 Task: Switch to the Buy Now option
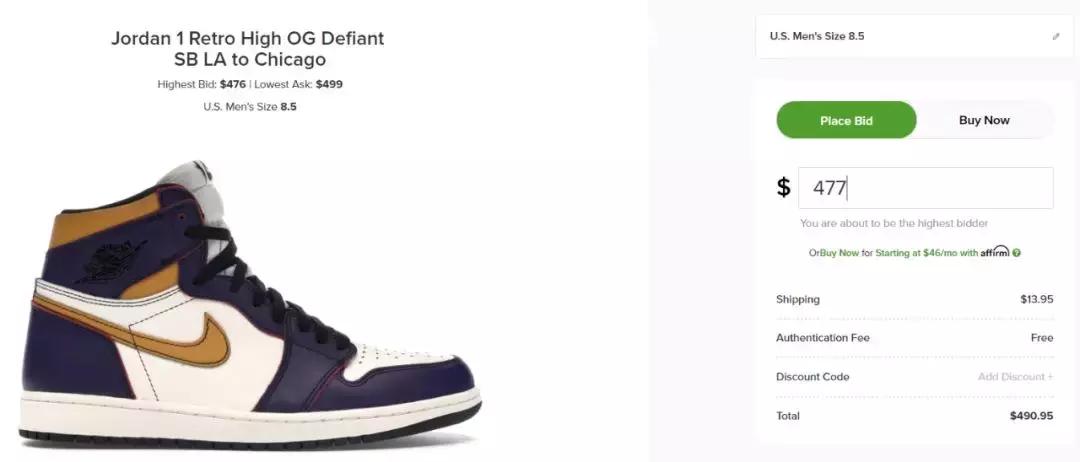(x=984, y=120)
